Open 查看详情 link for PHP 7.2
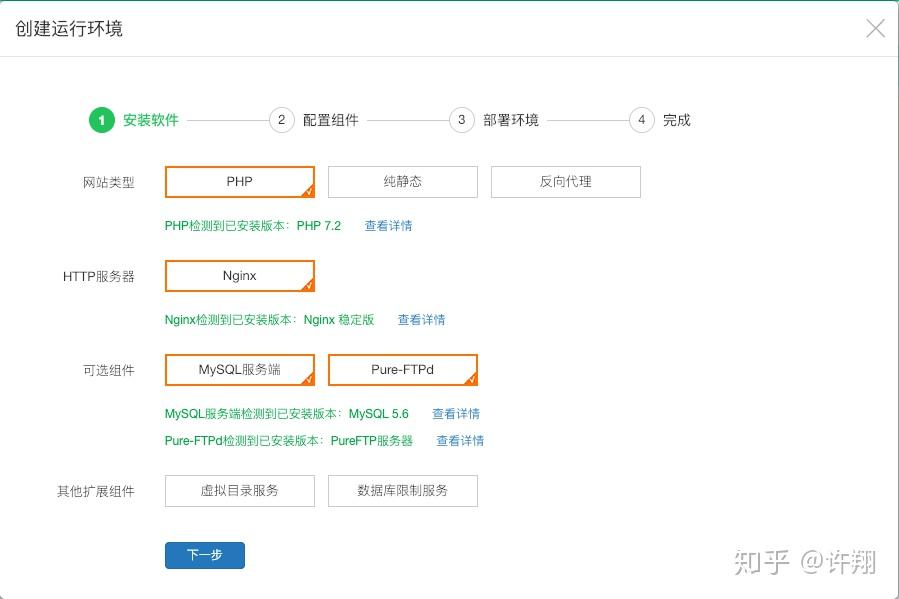Image resolution: width=899 pixels, height=599 pixels. (388, 226)
